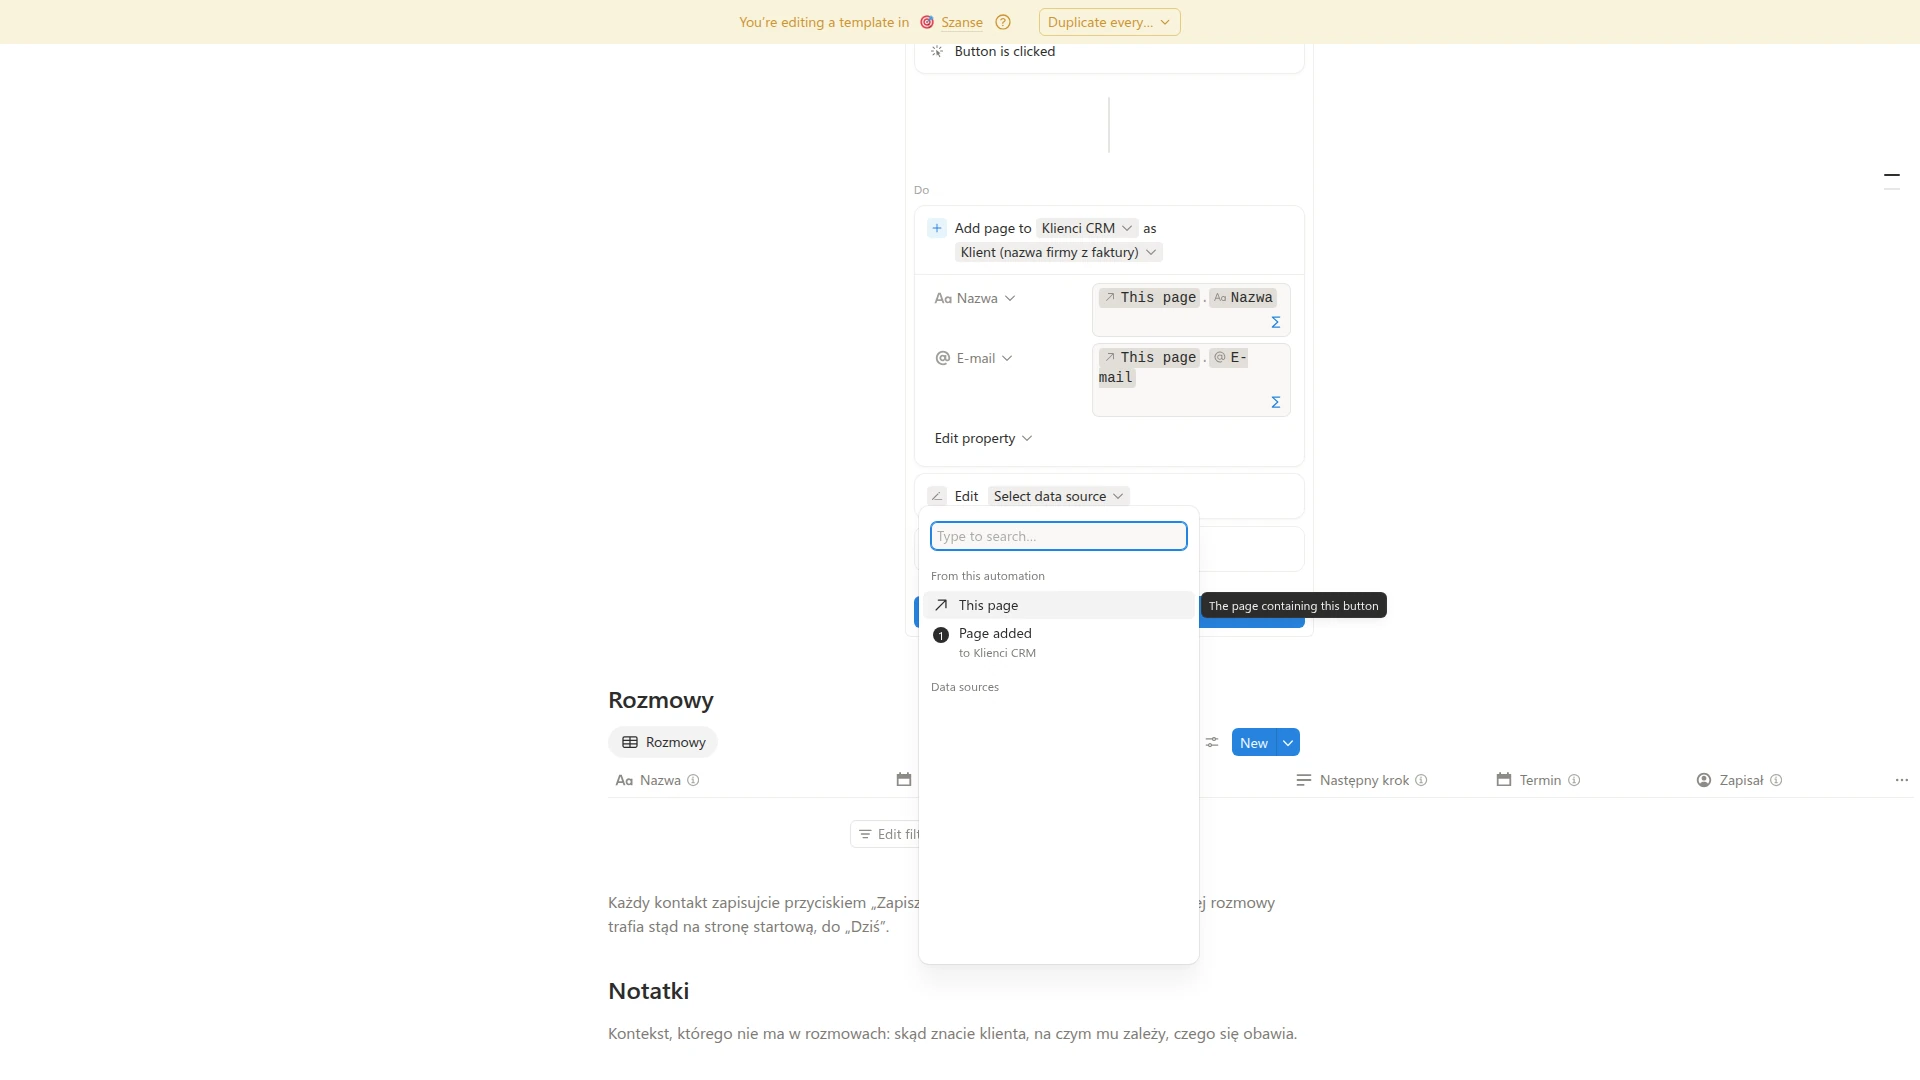1920x1080 pixels.
Task: Click the info icon next to Termin column
Action: point(1574,780)
